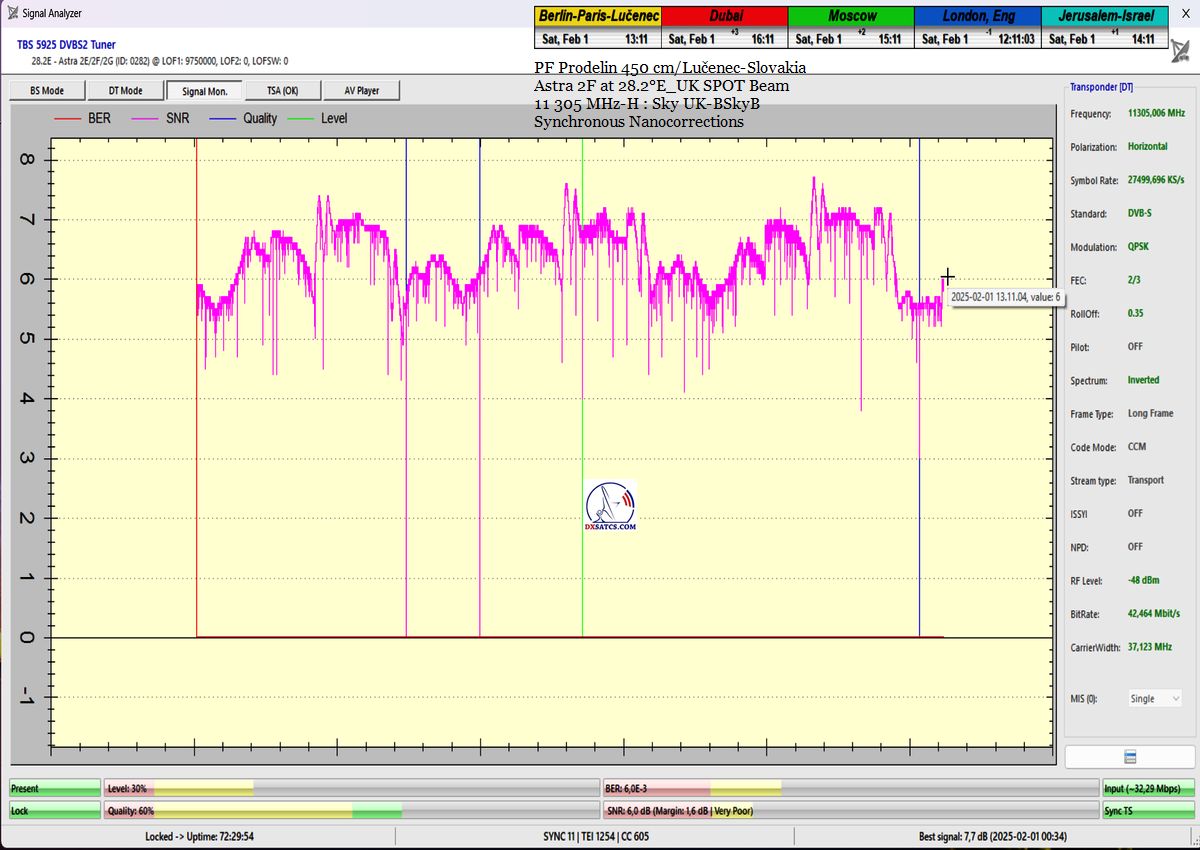Open the AV Player tab
Image resolution: width=1200 pixels, height=850 pixels.
362,91
